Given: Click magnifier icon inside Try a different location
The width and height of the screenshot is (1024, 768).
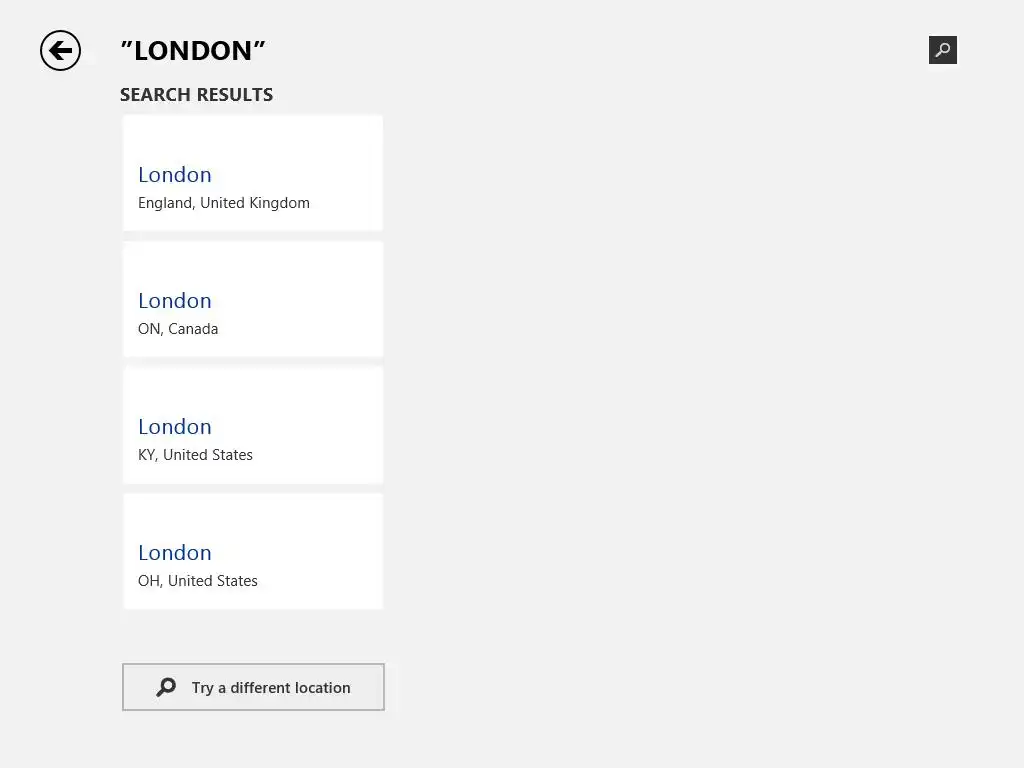Looking at the screenshot, I should click(x=166, y=687).
